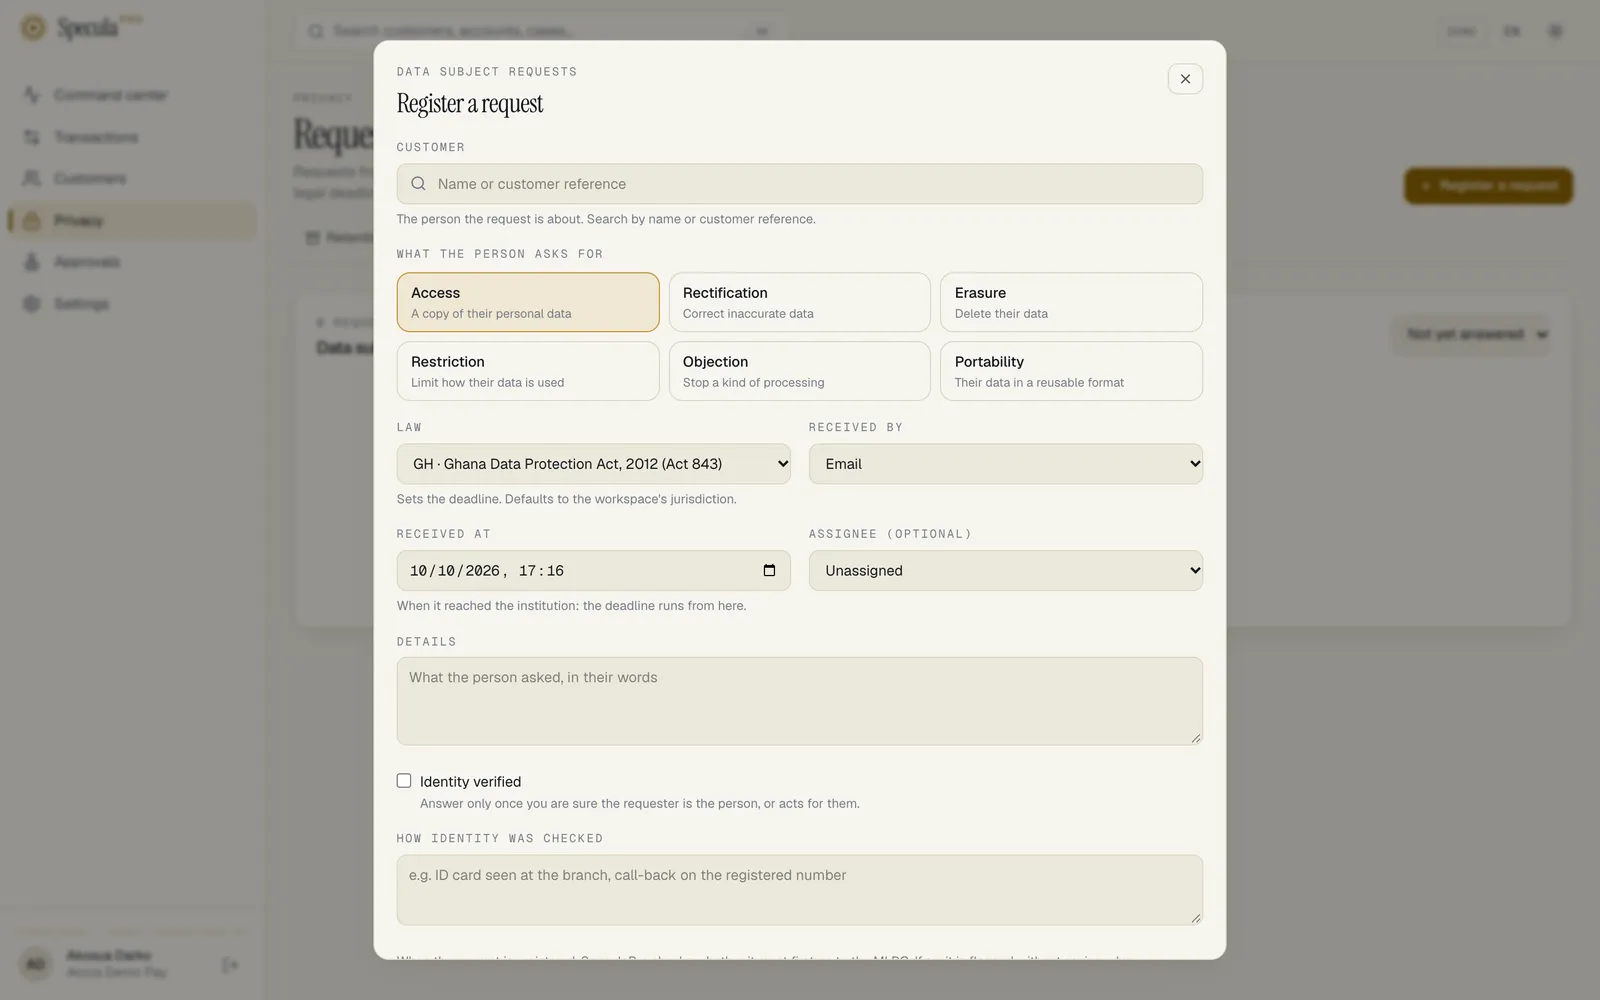Open the calendar picker icon in Received at
This screenshot has height=1000, width=1600.
tap(769, 570)
